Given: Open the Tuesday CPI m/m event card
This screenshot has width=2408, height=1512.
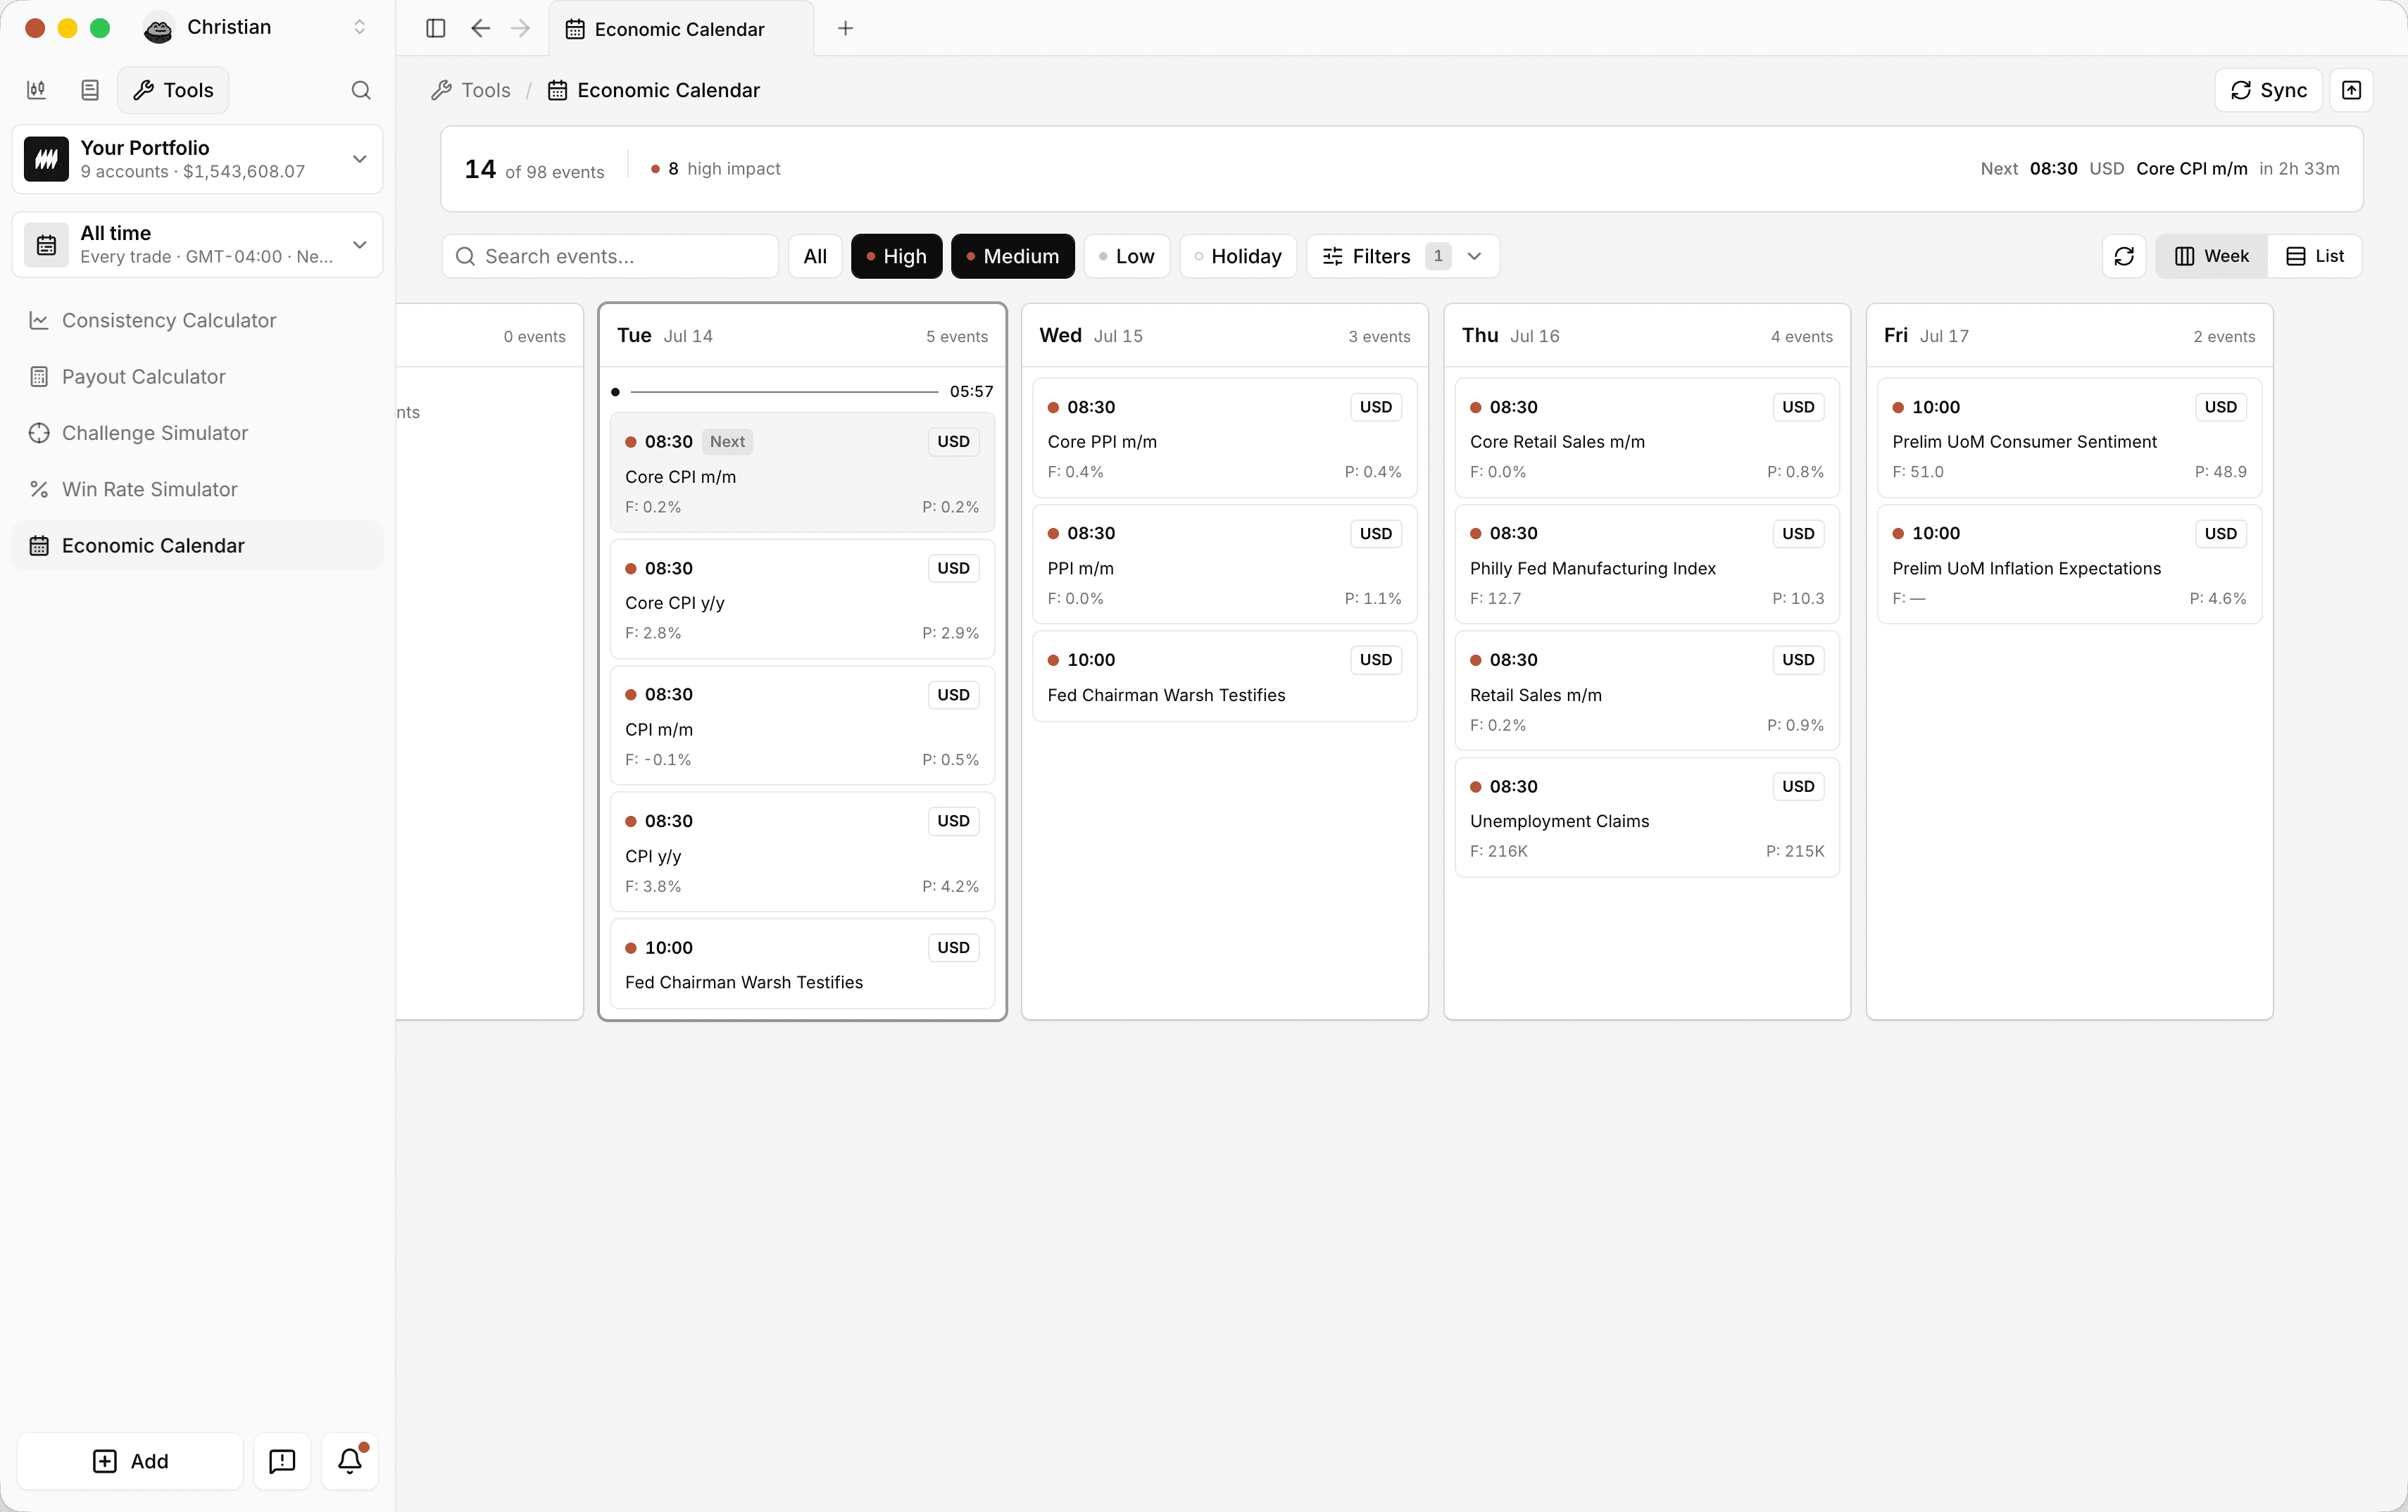Looking at the screenshot, I should [802, 726].
